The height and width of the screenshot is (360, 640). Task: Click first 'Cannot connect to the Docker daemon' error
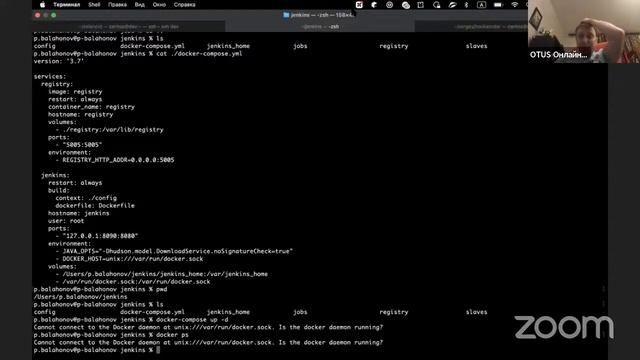coord(208,327)
